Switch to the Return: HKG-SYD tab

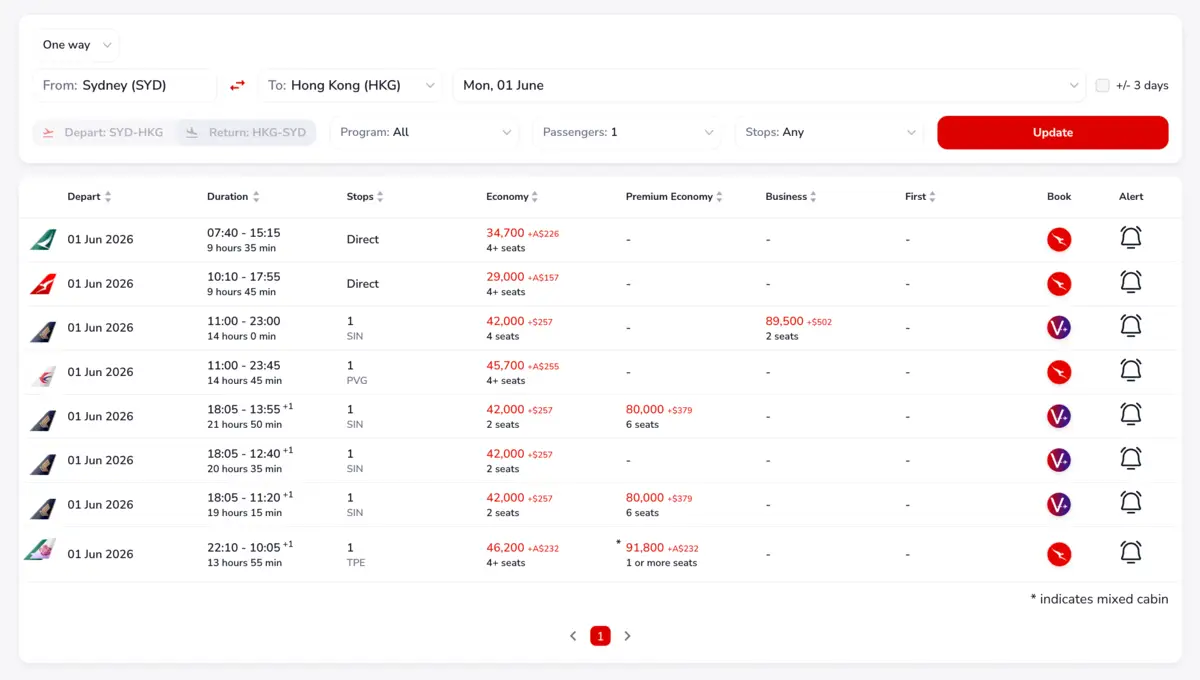coord(245,131)
